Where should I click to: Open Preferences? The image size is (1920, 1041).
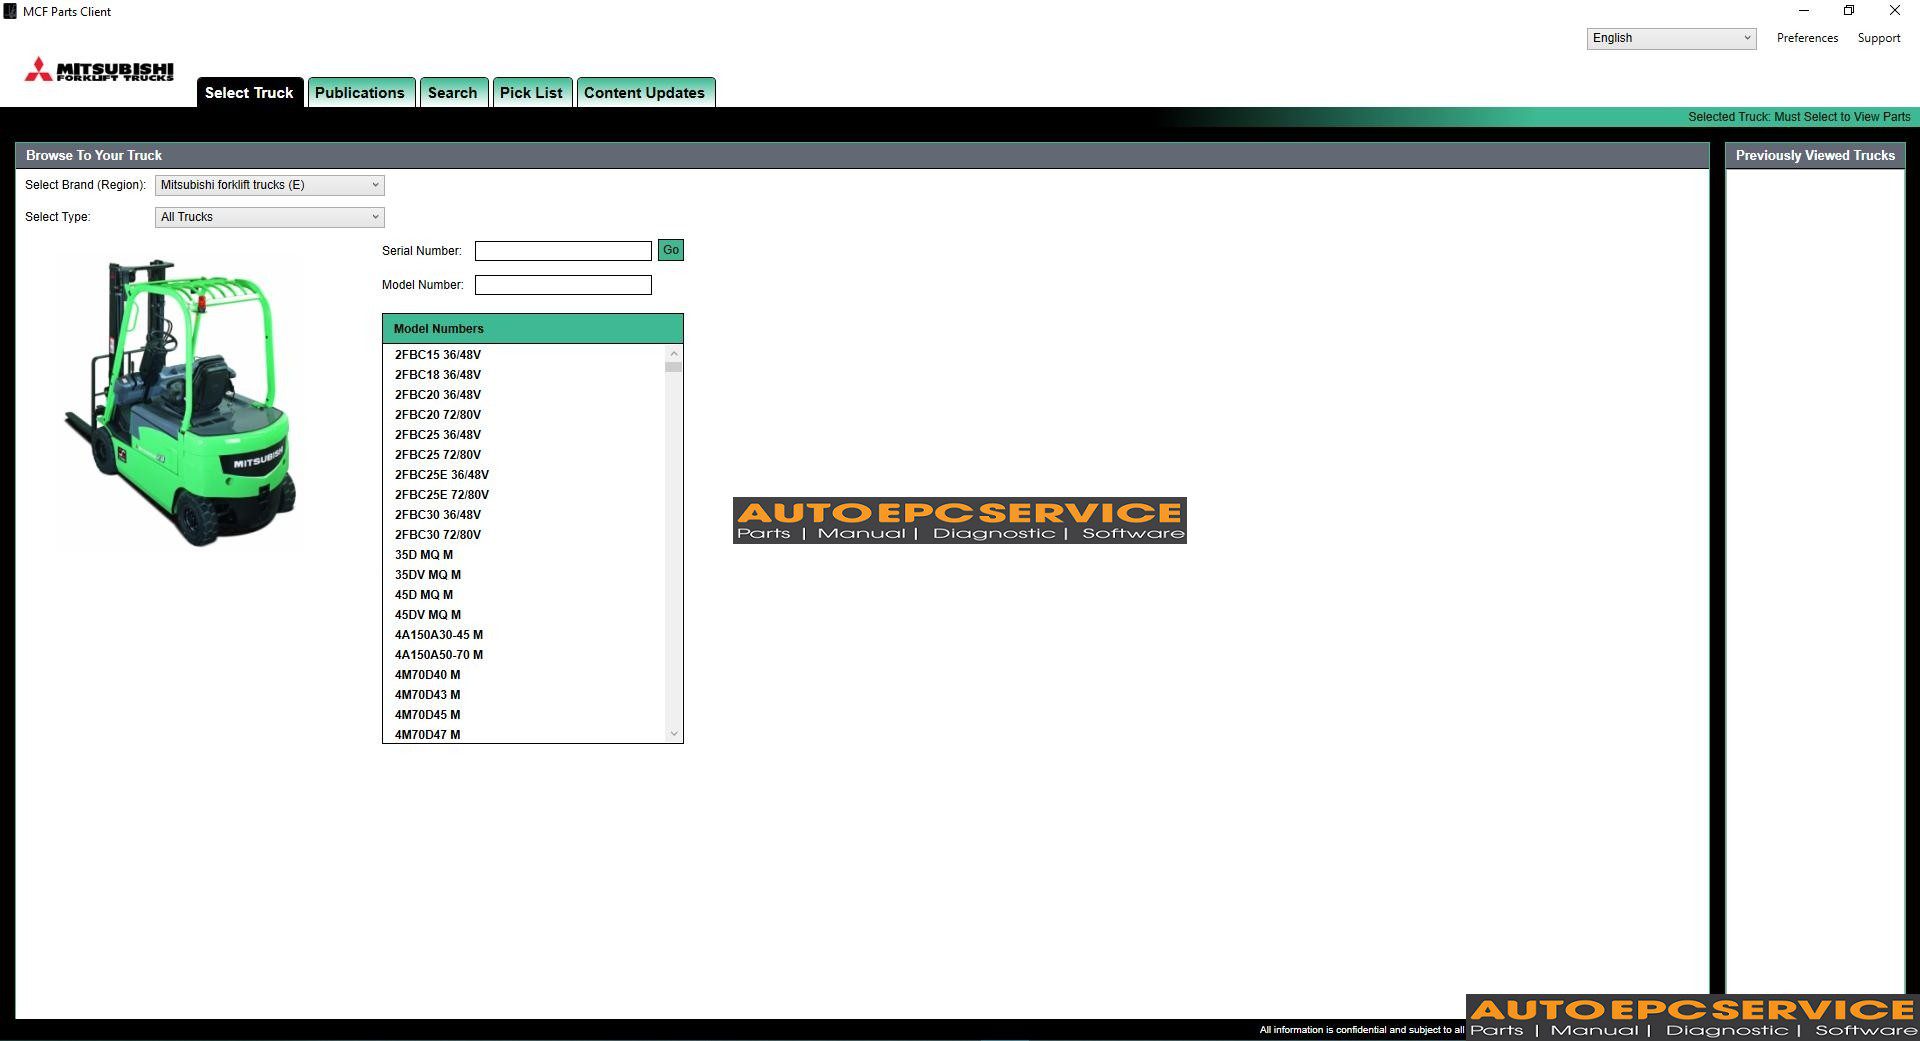(1807, 38)
